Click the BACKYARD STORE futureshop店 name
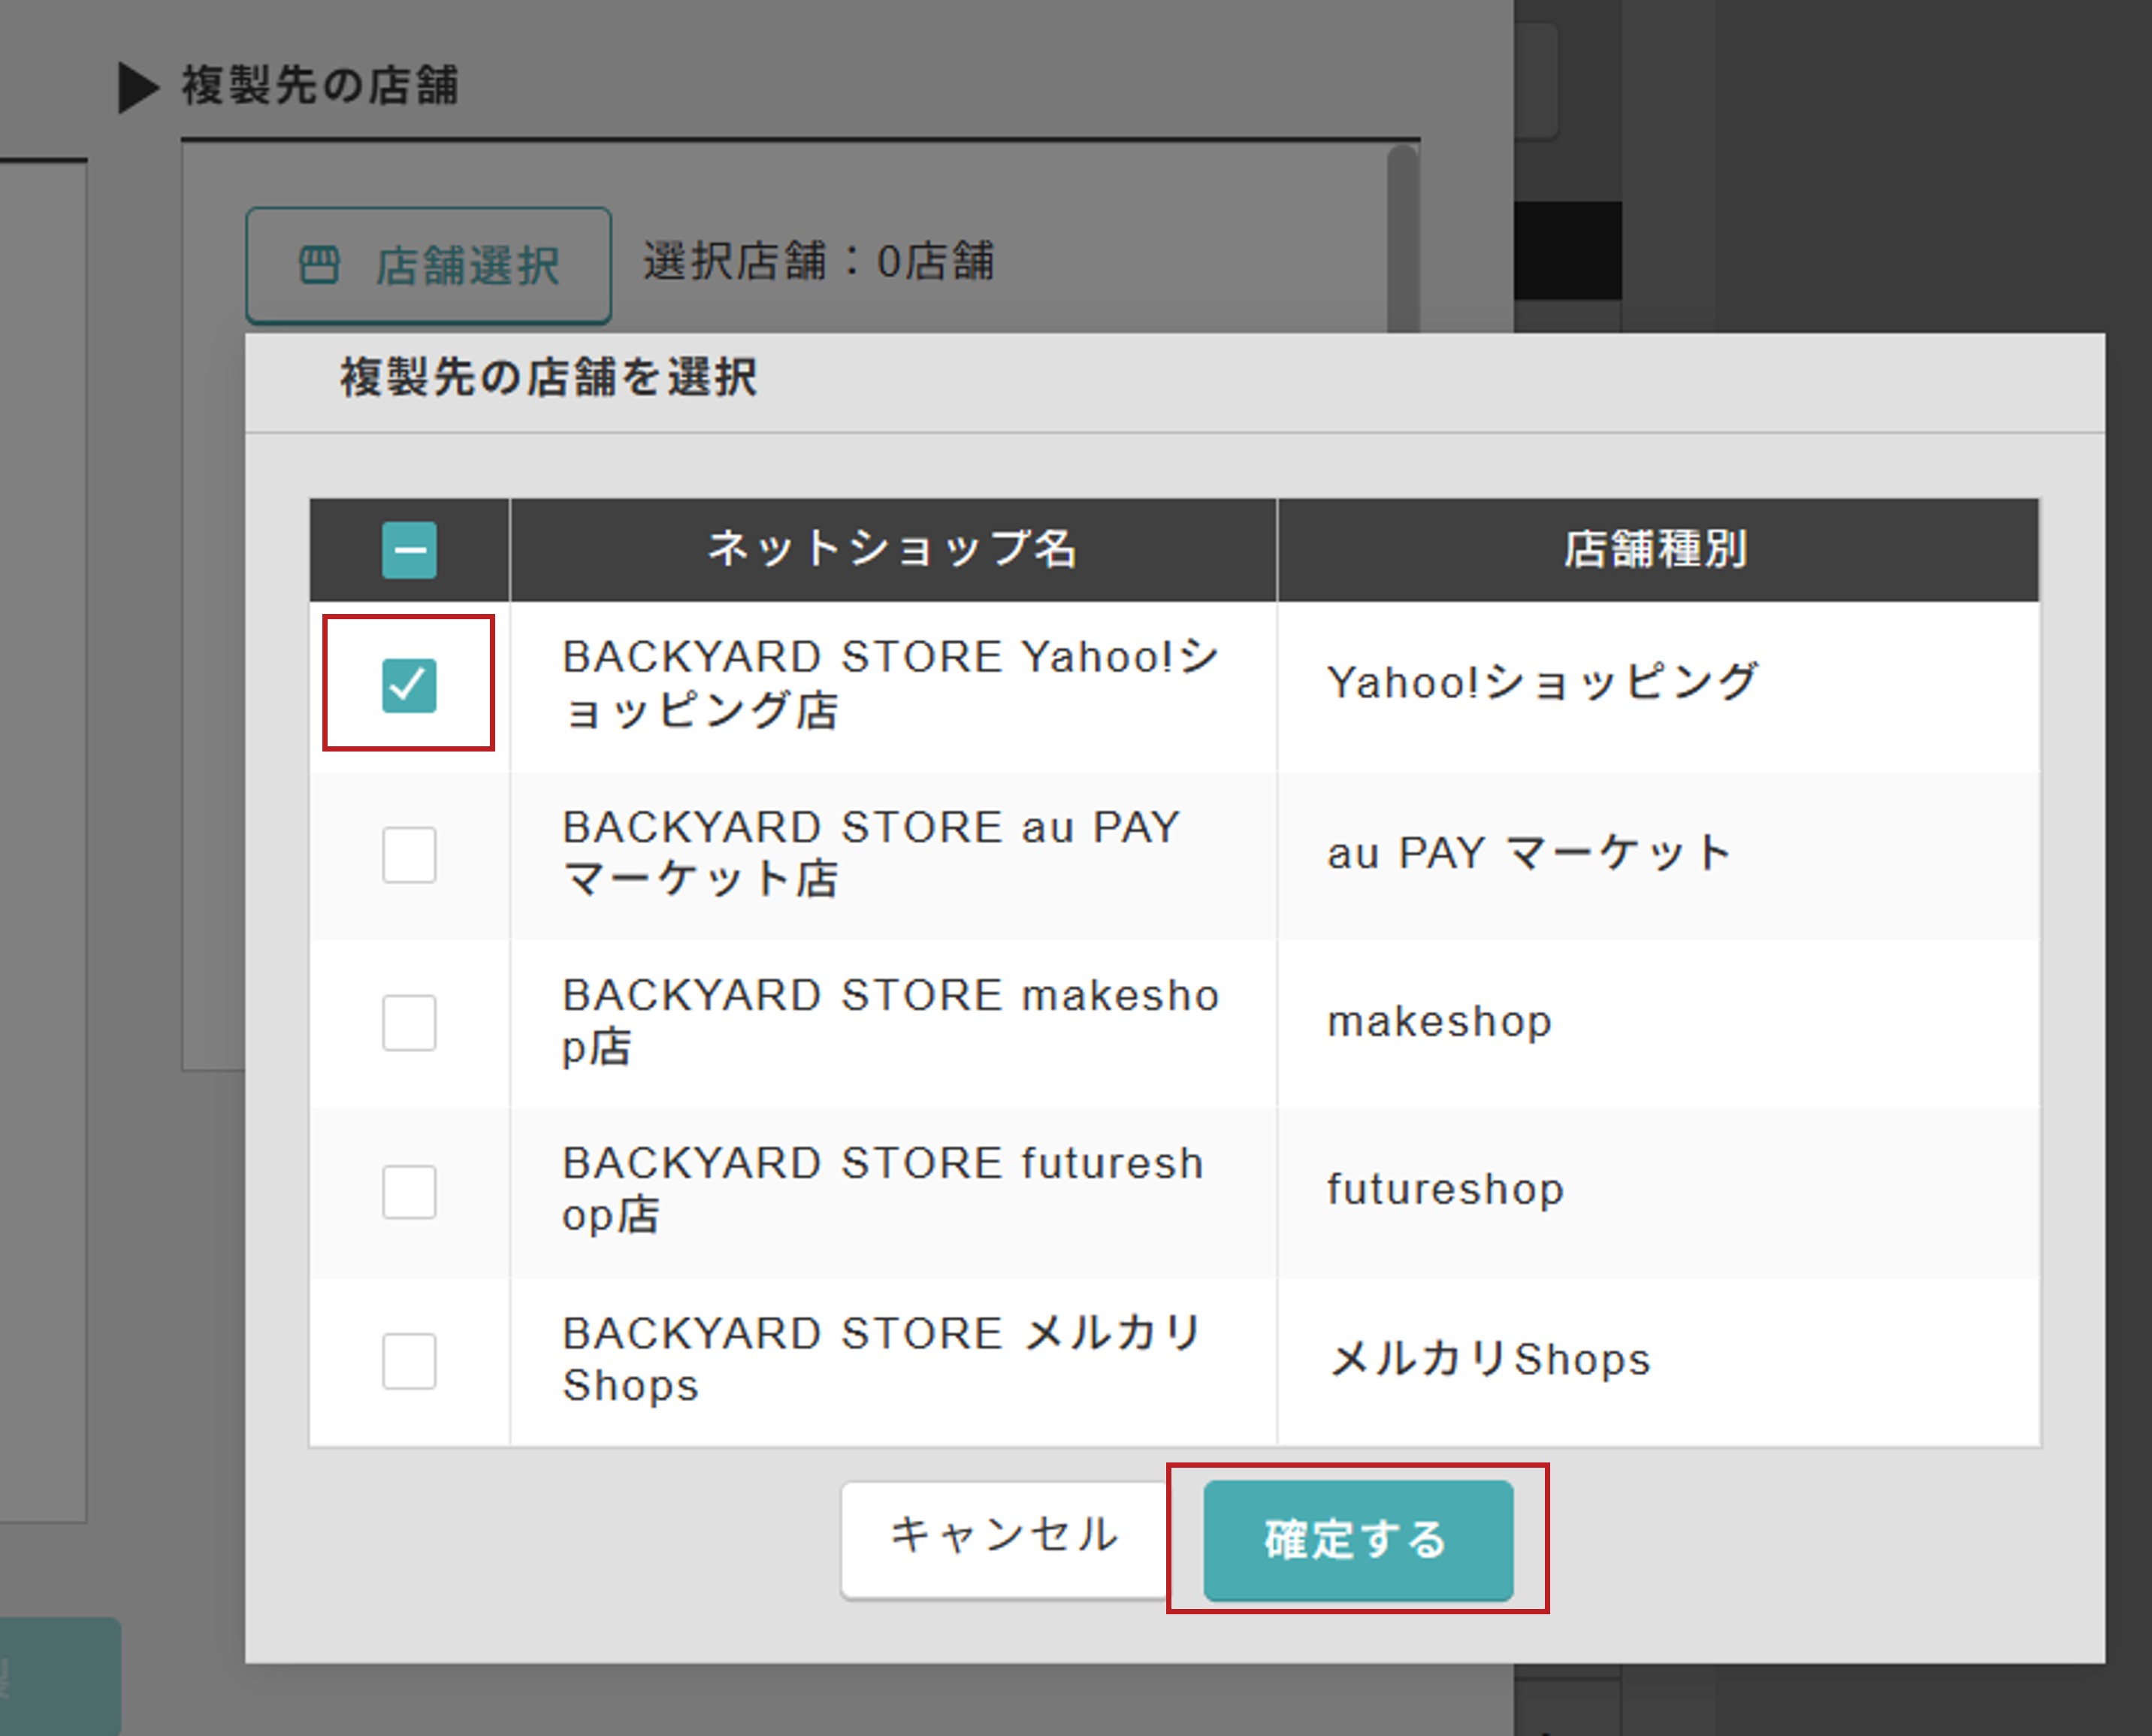The image size is (2152, 1736). 882,1190
